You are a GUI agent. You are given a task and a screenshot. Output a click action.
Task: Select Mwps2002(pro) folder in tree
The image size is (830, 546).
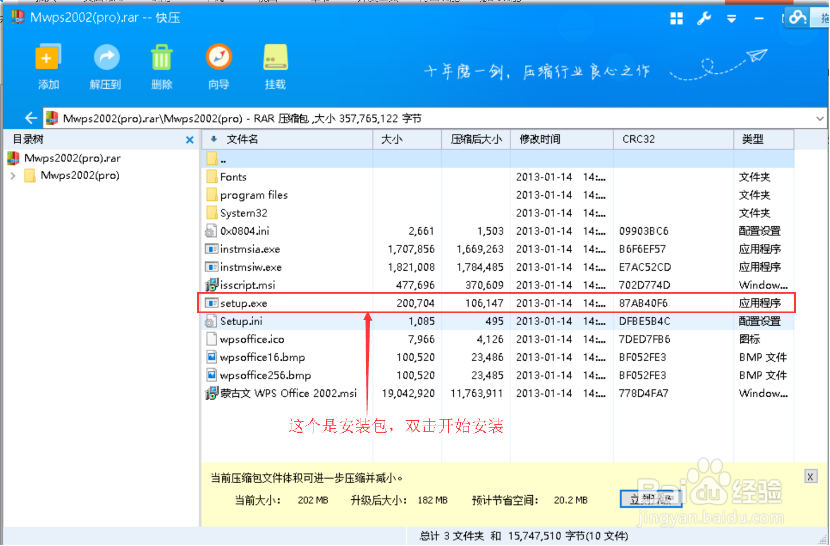point(79,175)
